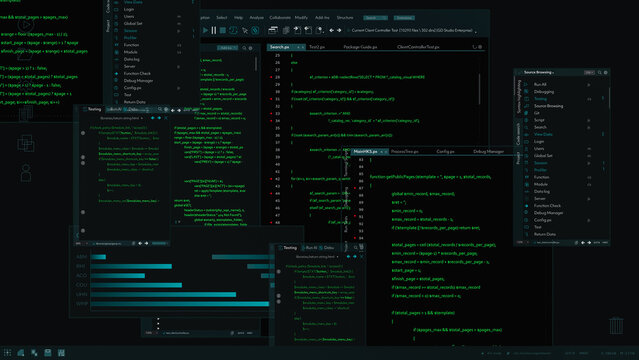Viewport: 639px width, 360px height.
Task: Open the trash bin on the desktop
Action: [616, 325]
